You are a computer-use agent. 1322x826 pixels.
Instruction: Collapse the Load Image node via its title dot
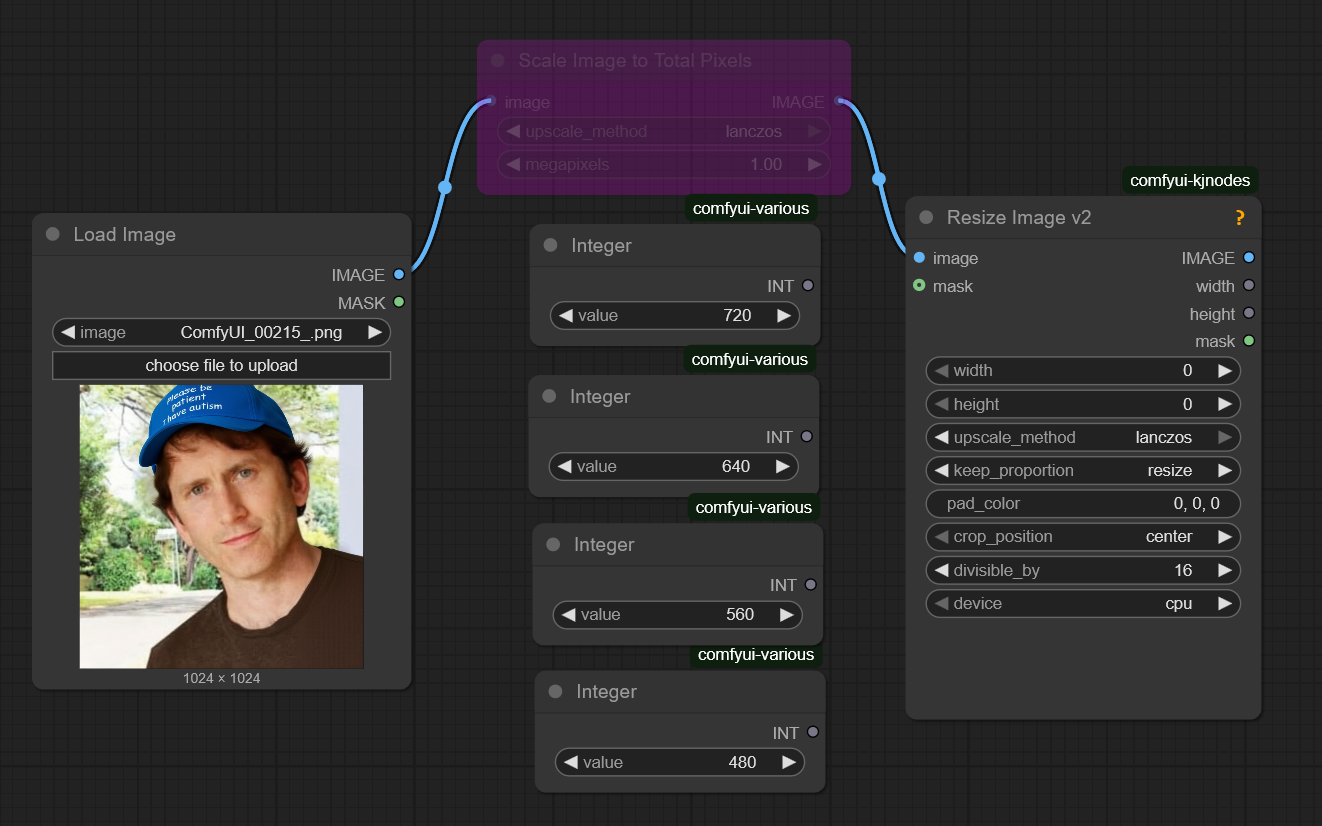[53, 234]
